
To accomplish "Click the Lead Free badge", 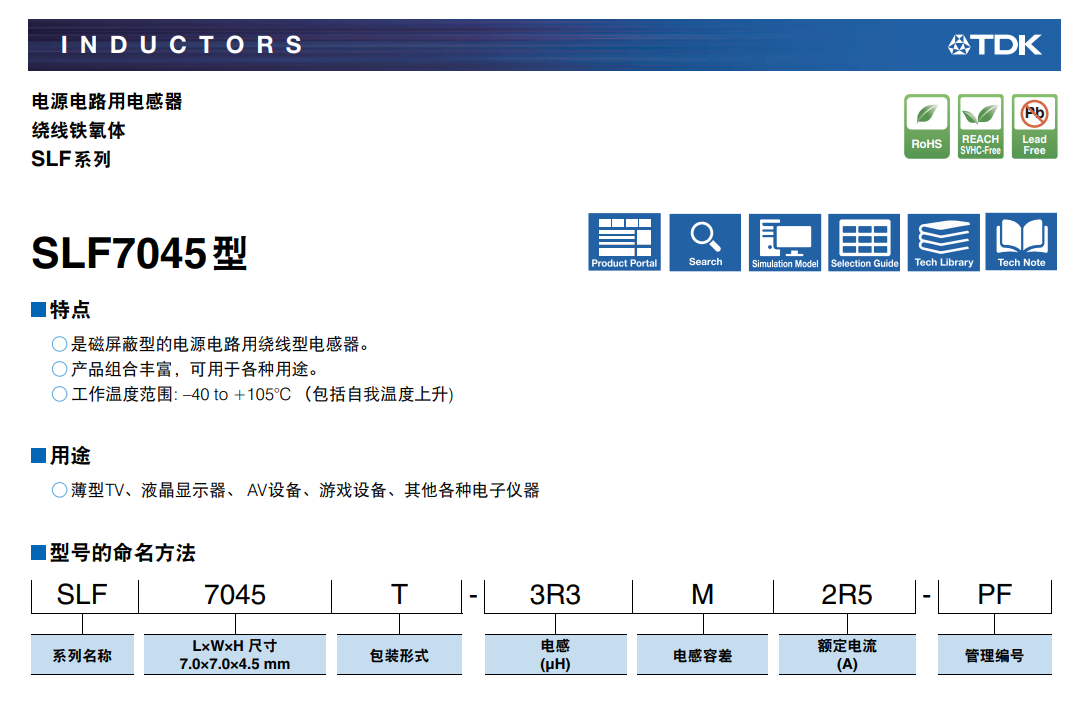I will (x=1035, y=127).
